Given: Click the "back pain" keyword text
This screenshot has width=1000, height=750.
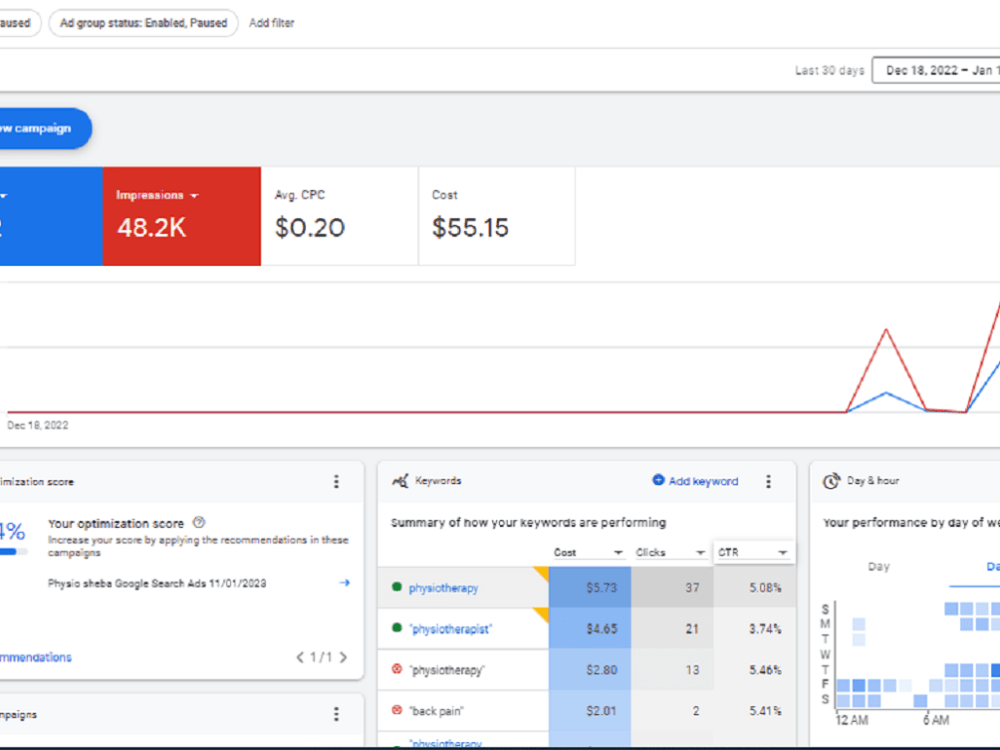Looking at the screenshot, I should pos(437,711).
